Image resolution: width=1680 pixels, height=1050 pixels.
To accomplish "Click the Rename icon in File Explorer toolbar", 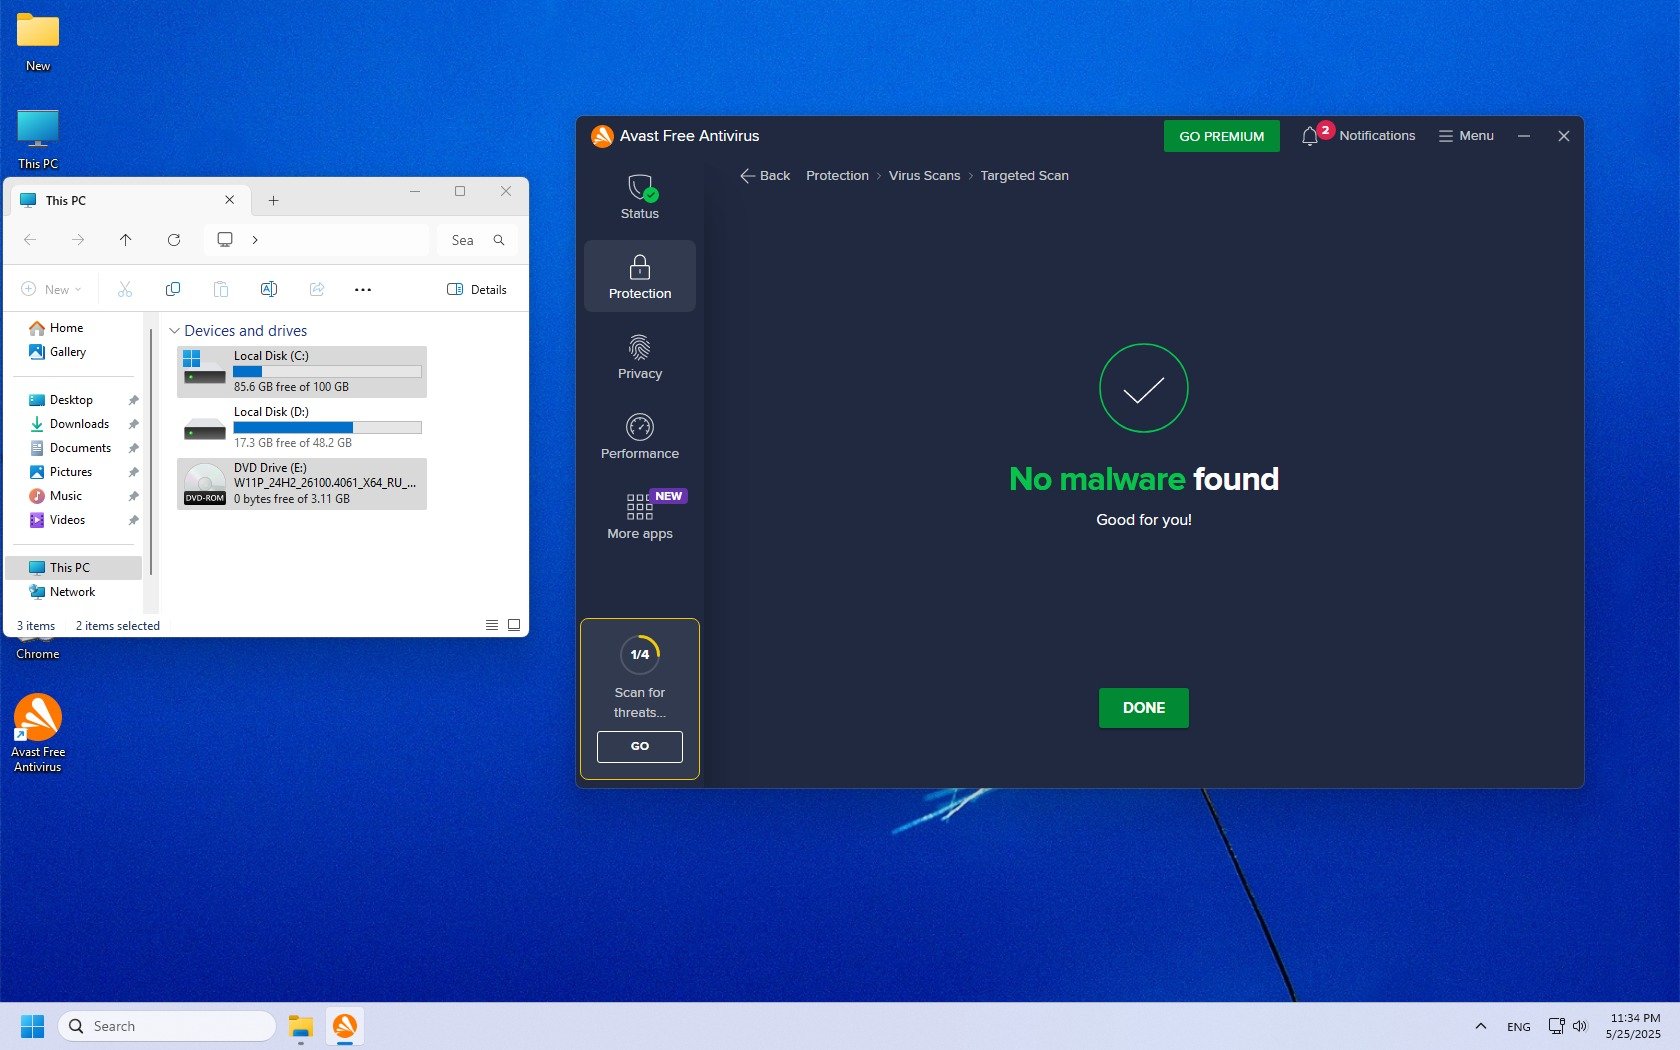I will (269, 290).
